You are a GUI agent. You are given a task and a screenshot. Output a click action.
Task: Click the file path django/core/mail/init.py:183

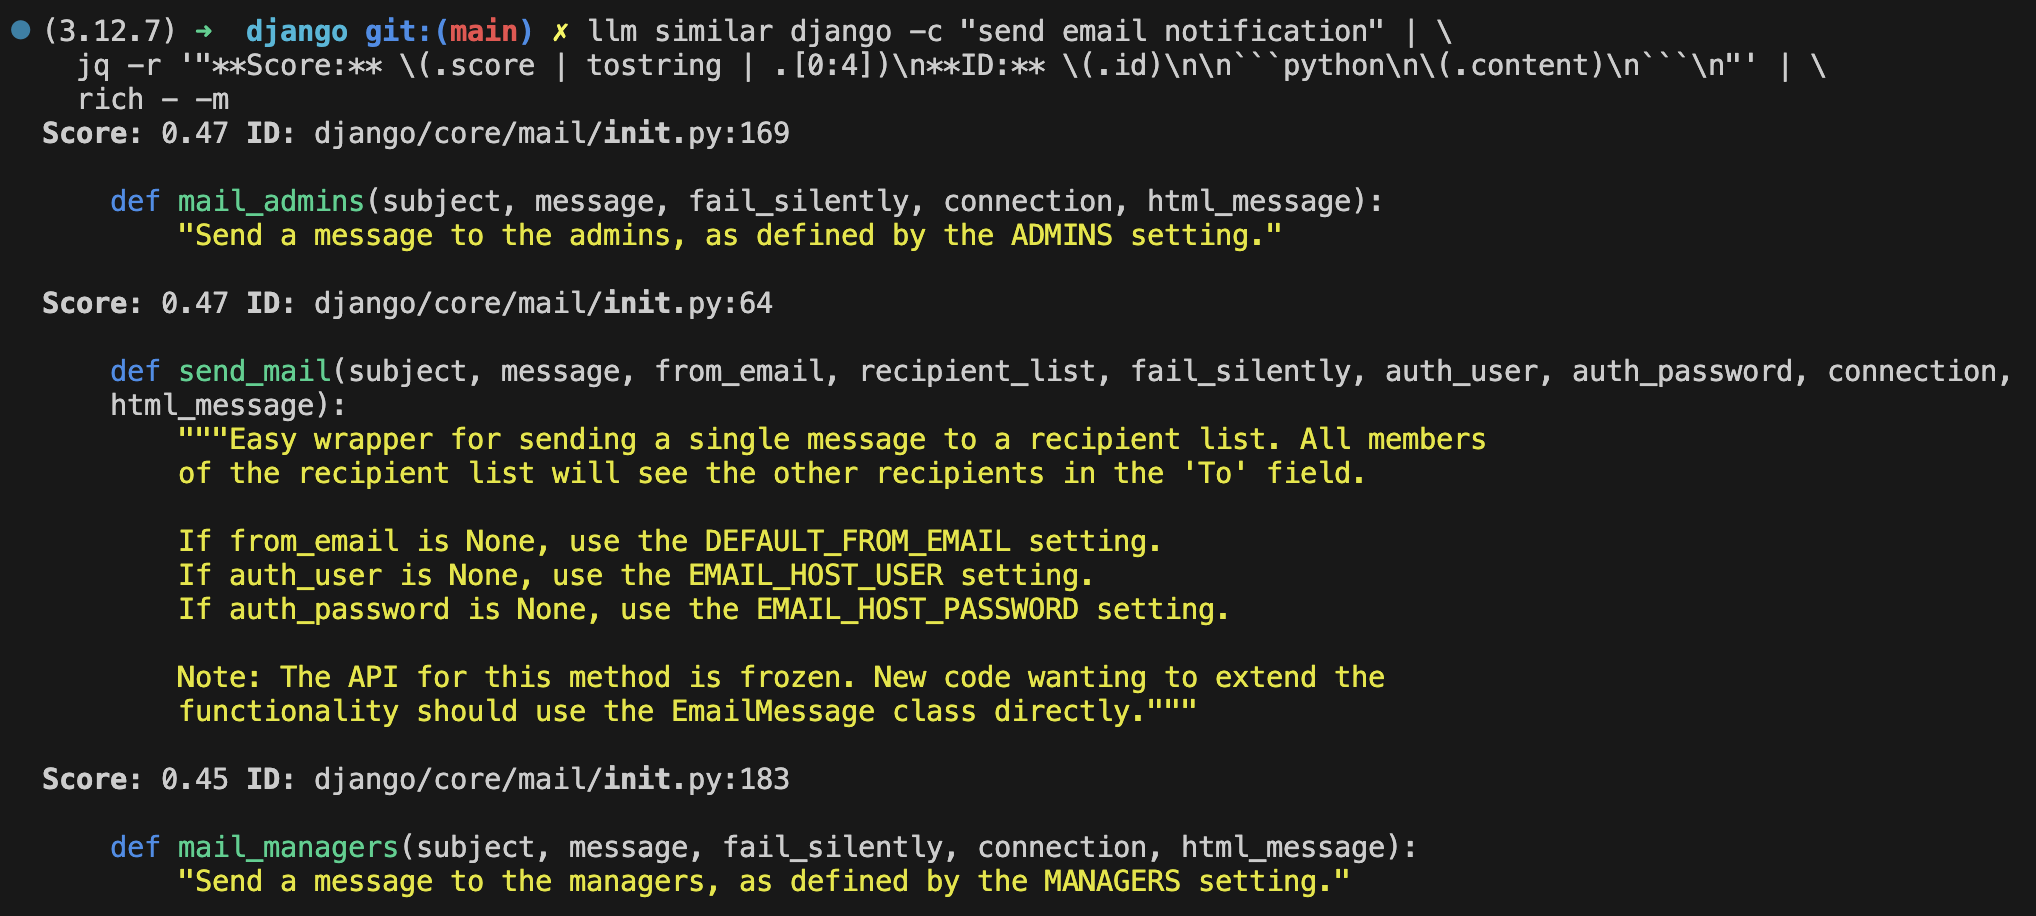pyautogui.click(x=552, y=779)
